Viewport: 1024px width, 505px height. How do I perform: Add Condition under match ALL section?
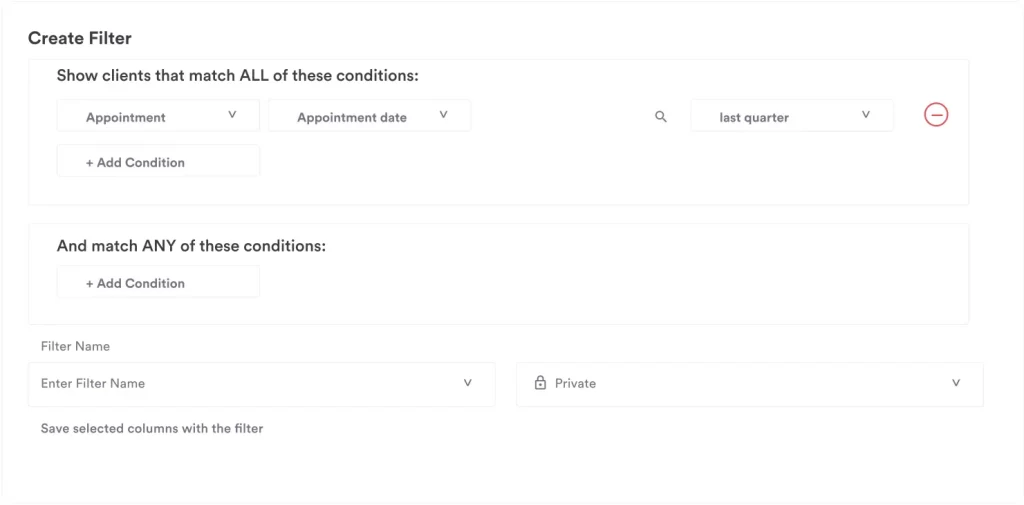coord(158,162)
